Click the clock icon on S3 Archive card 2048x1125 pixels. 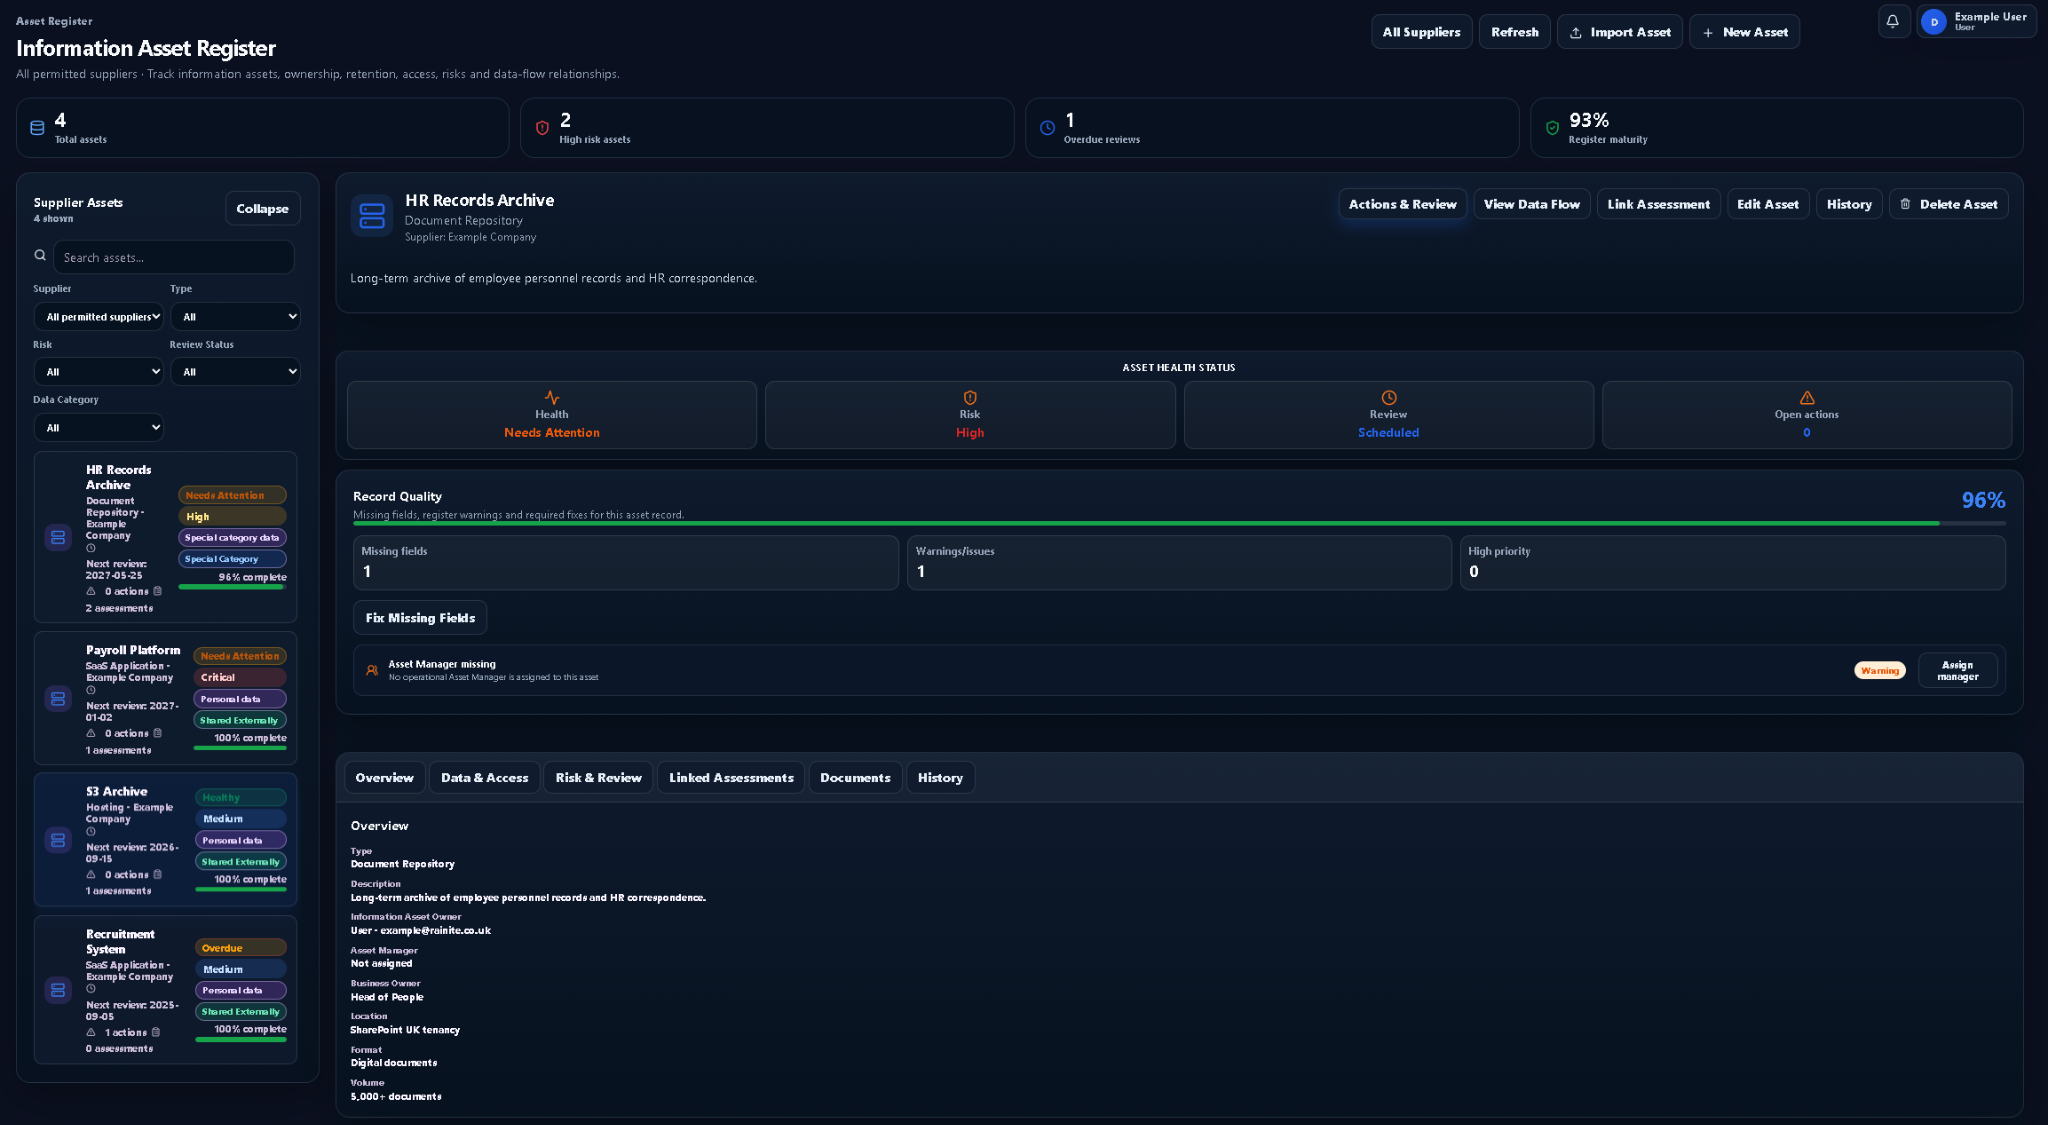(91, 831)
